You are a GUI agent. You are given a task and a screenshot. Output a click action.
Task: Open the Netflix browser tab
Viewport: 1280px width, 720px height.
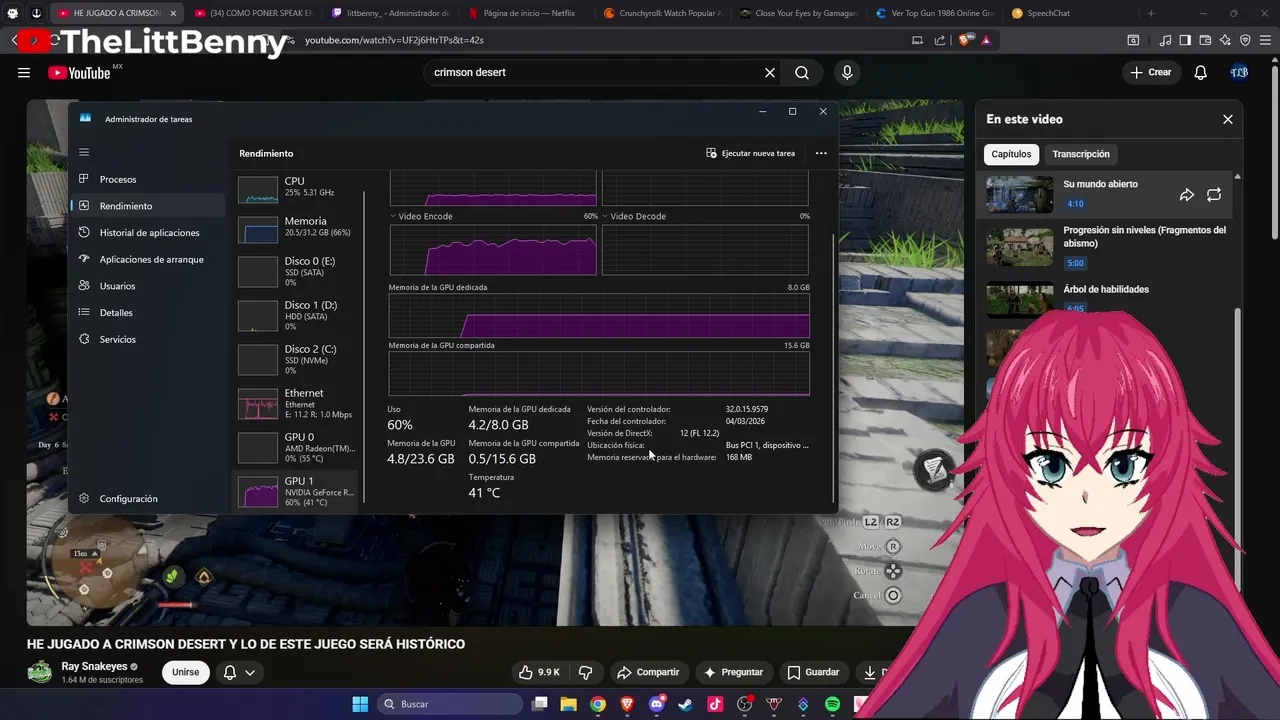527,13
